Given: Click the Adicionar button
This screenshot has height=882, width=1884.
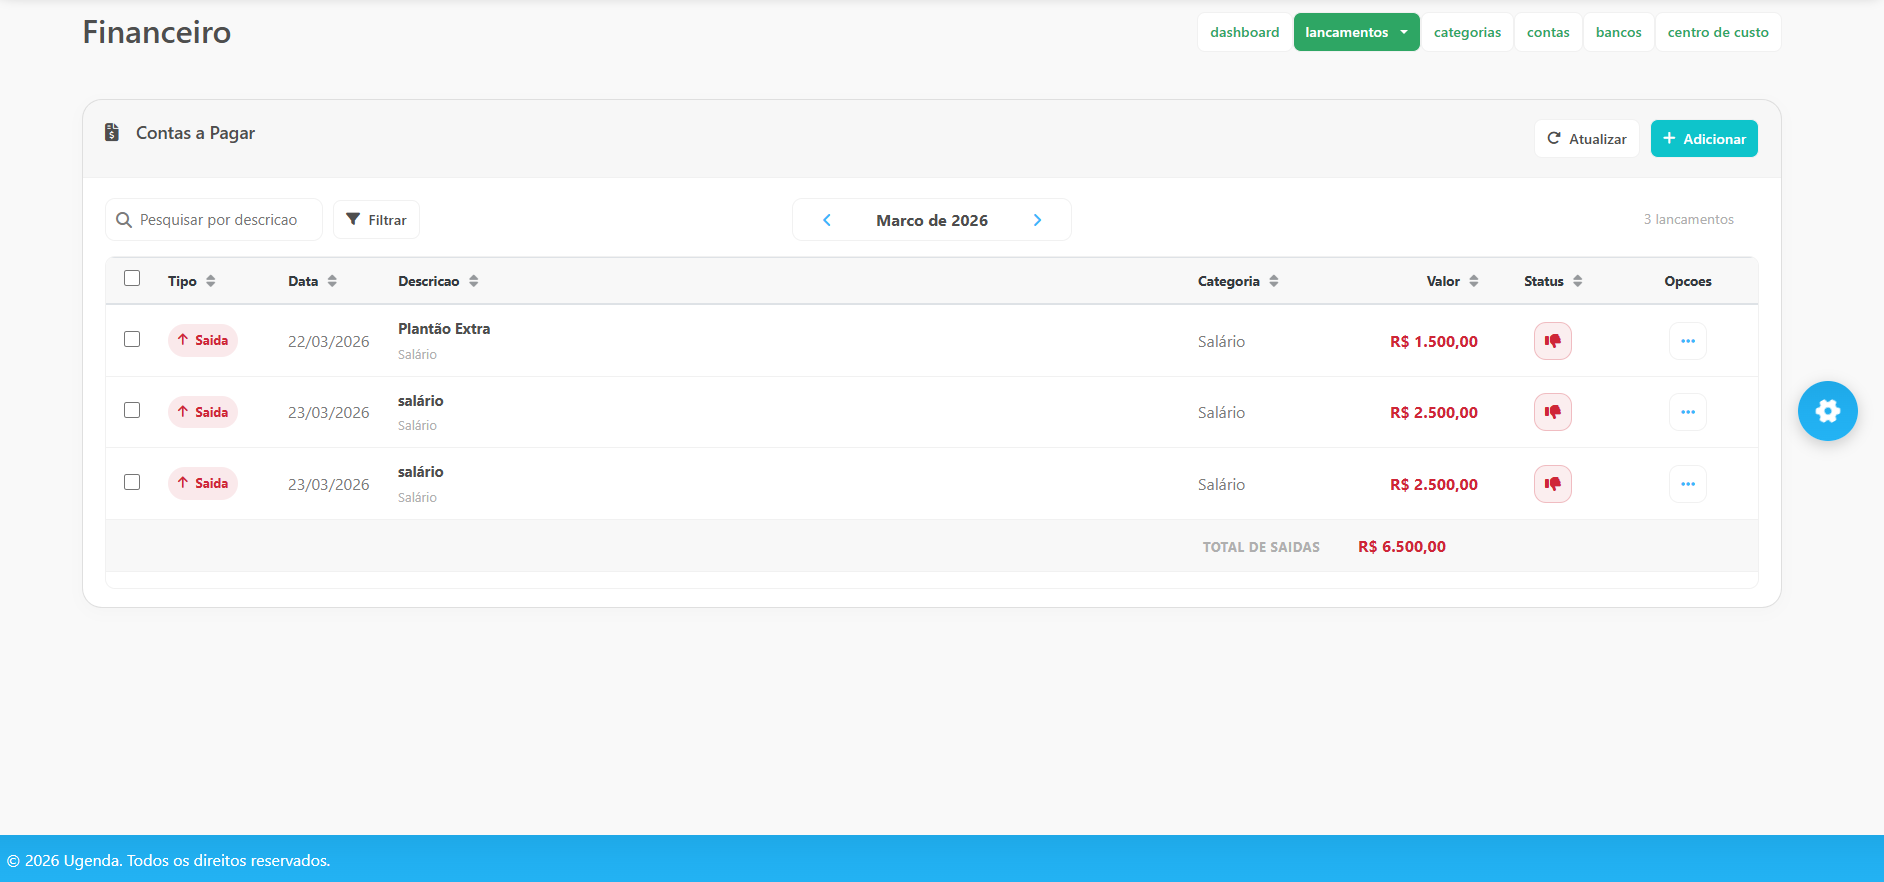Looking at the screenshot, I should click(x=1703, y=139).
